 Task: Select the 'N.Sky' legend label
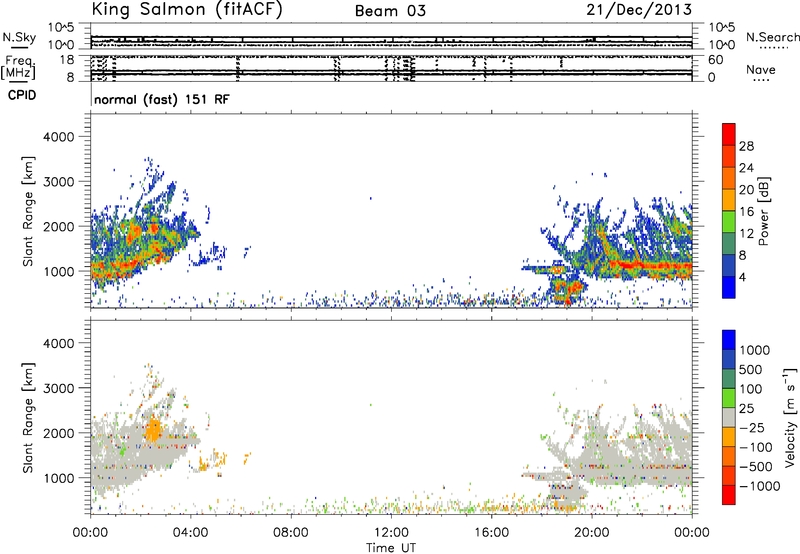tap(19, 37)
